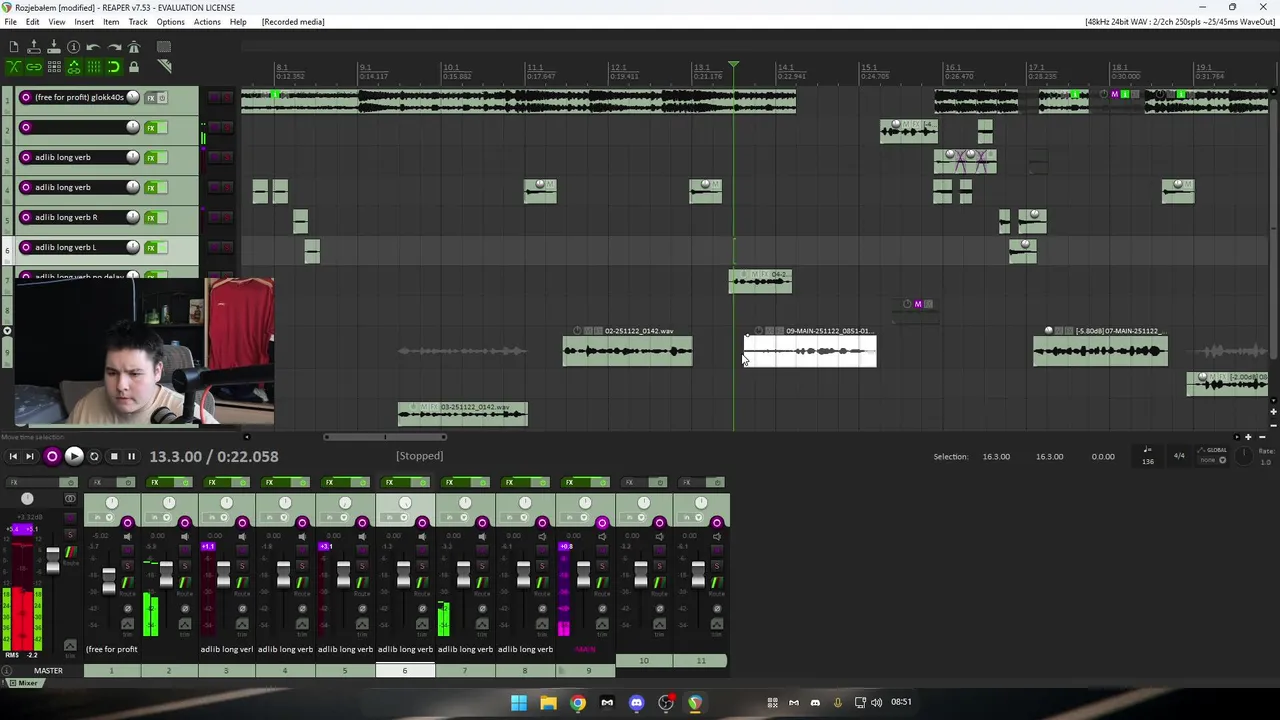The height and width of the screenshot is (720, 1280).
Task: Jump to project end transport button
Action: [30, 456]
